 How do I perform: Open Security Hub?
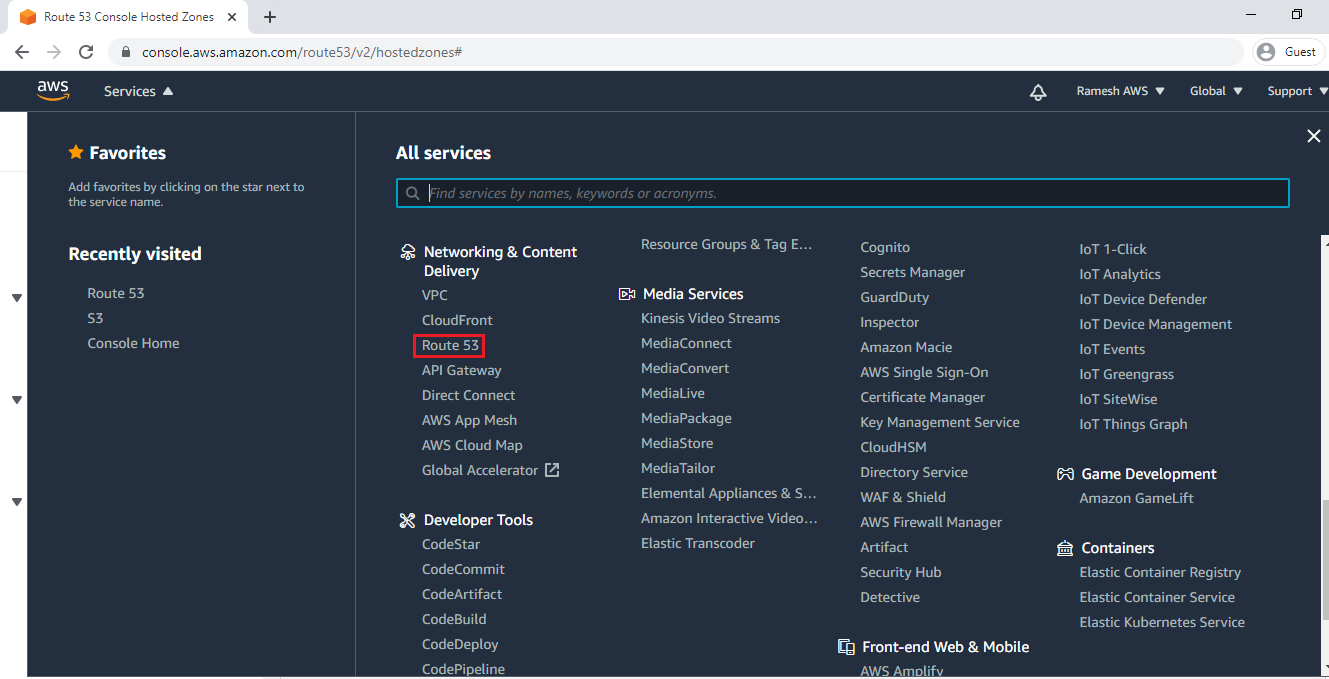click(x=901, y=572)
